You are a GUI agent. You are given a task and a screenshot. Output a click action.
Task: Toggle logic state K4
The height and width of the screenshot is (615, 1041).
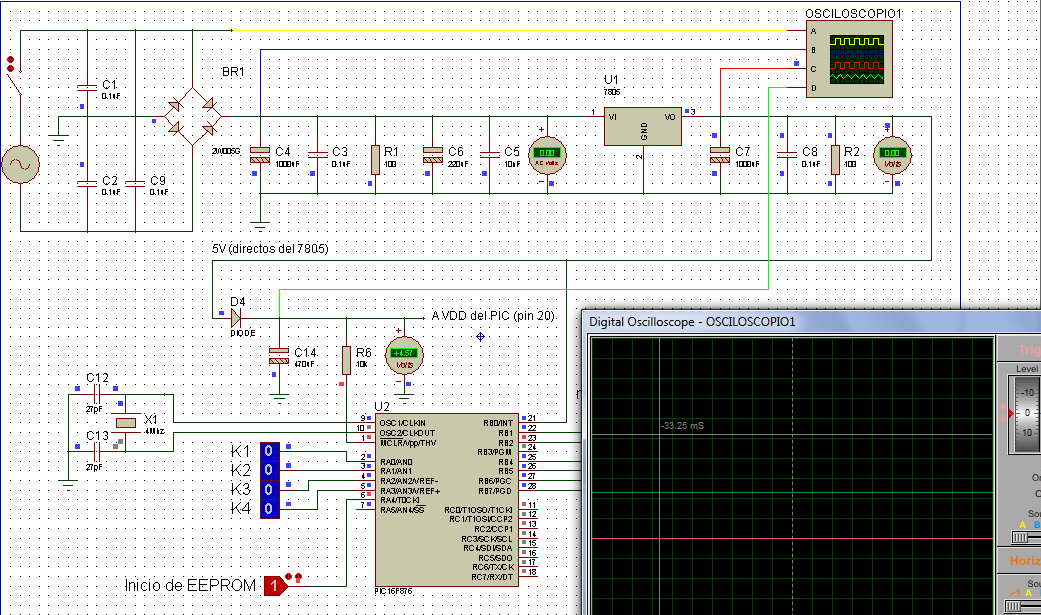point(270,509)
